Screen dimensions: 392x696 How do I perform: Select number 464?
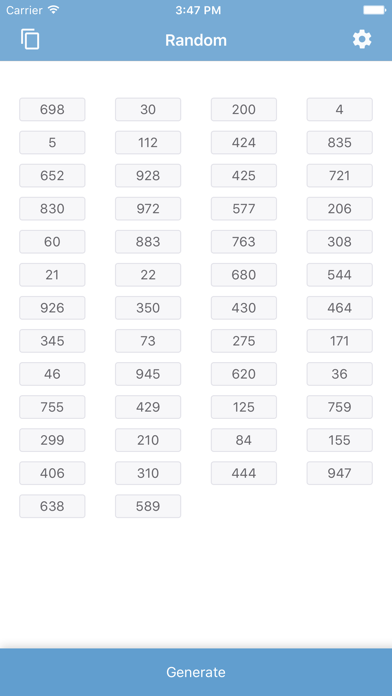point(340,308)
